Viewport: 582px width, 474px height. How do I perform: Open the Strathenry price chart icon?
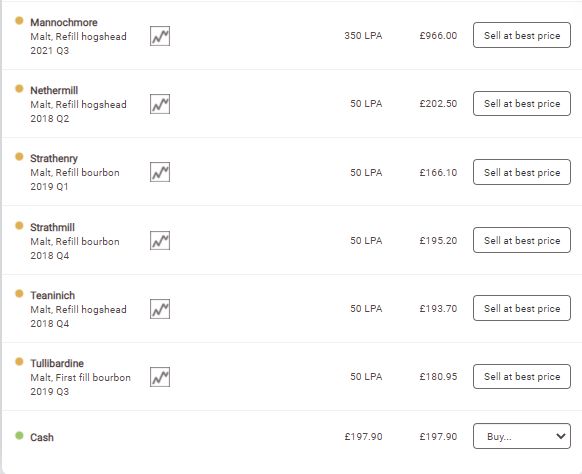tap(160, 172)
